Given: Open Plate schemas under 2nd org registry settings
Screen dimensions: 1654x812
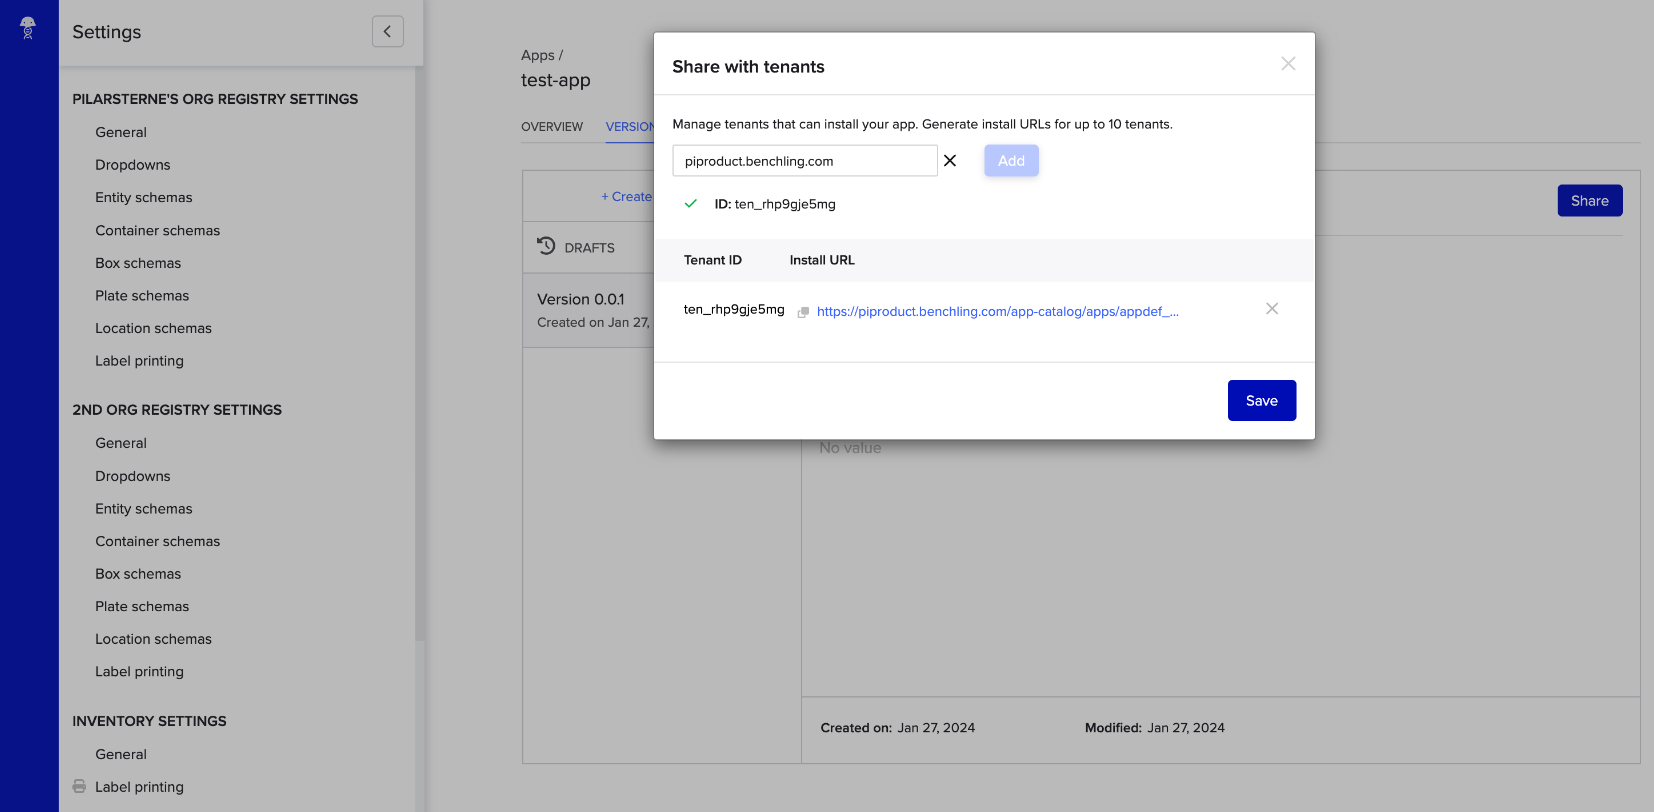Looking at the screenshot, I should pyautogui.click(x=142, y=607).
